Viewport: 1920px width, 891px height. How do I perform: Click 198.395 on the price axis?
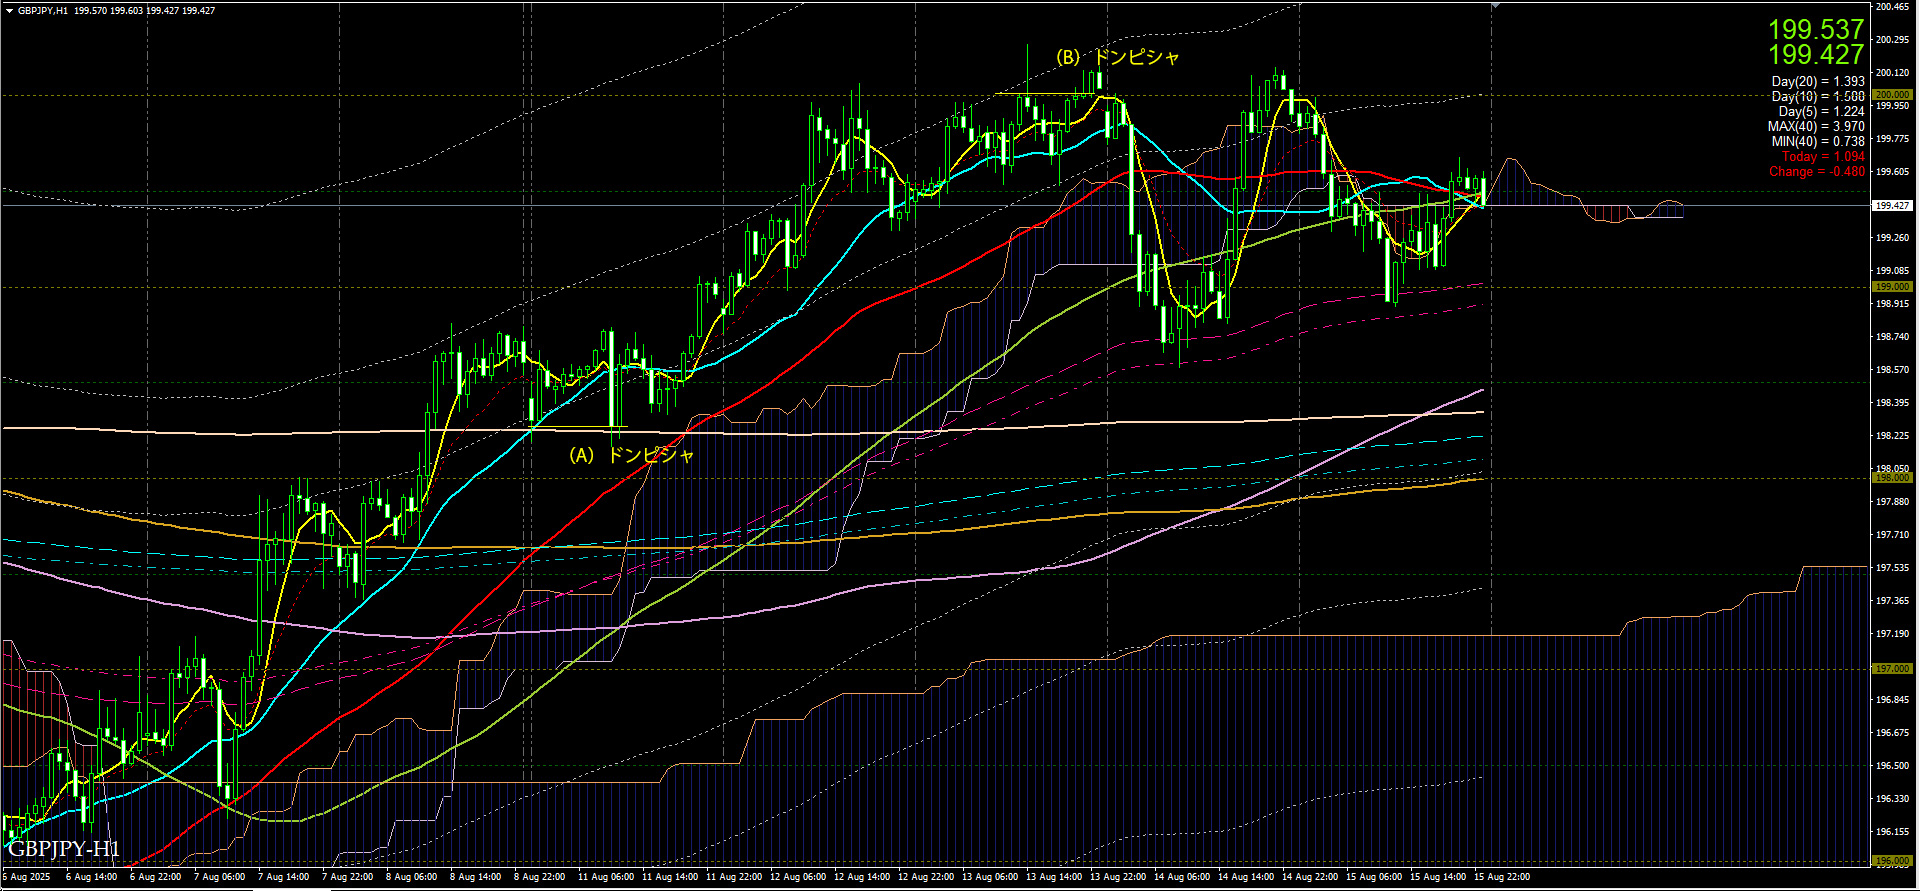pos(1892,403)
